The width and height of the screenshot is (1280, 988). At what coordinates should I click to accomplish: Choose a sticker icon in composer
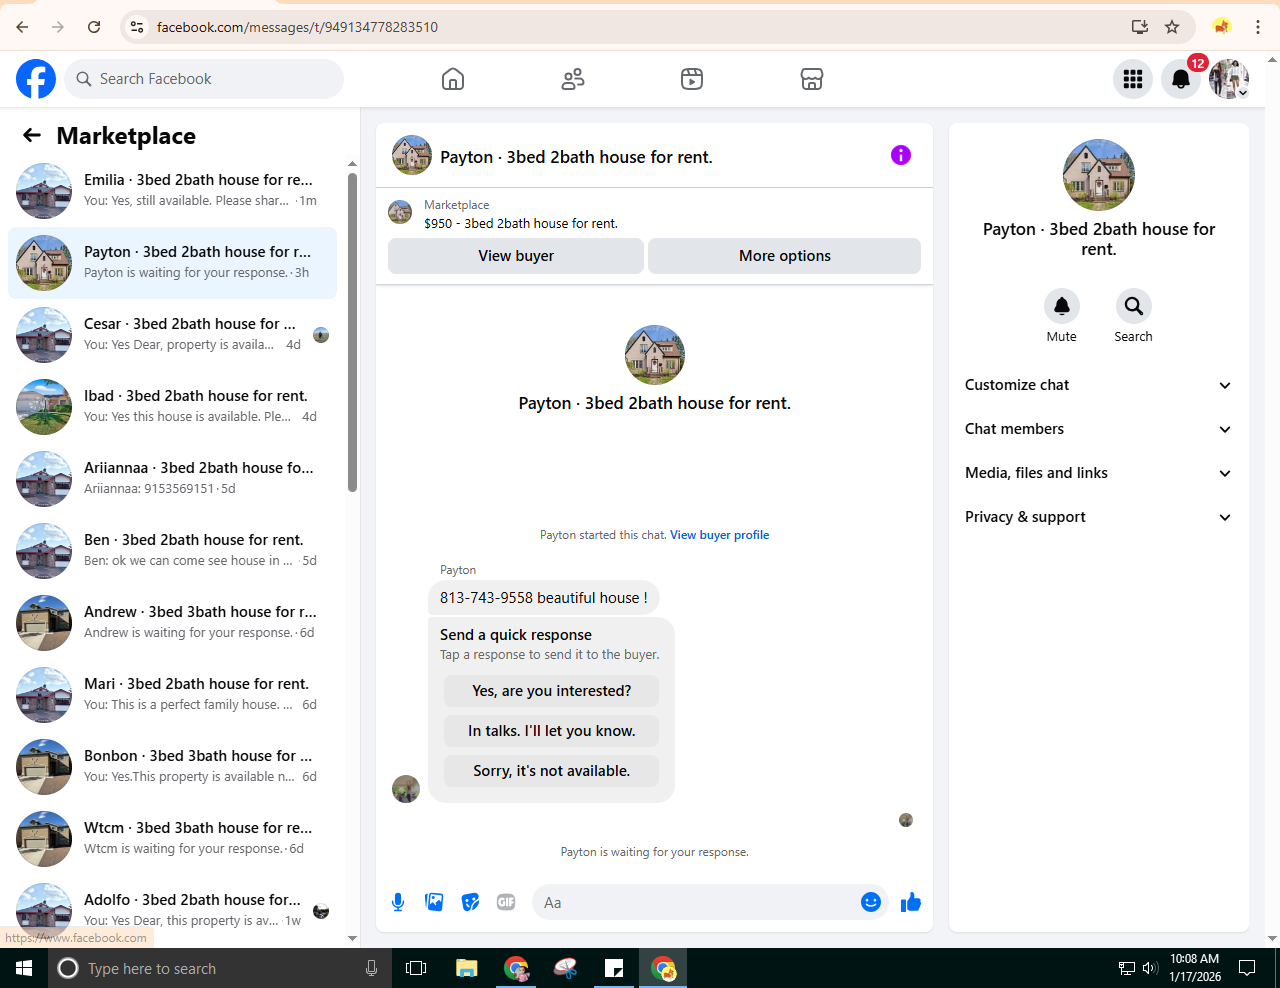pyautogui.click(x=470, y=902)
